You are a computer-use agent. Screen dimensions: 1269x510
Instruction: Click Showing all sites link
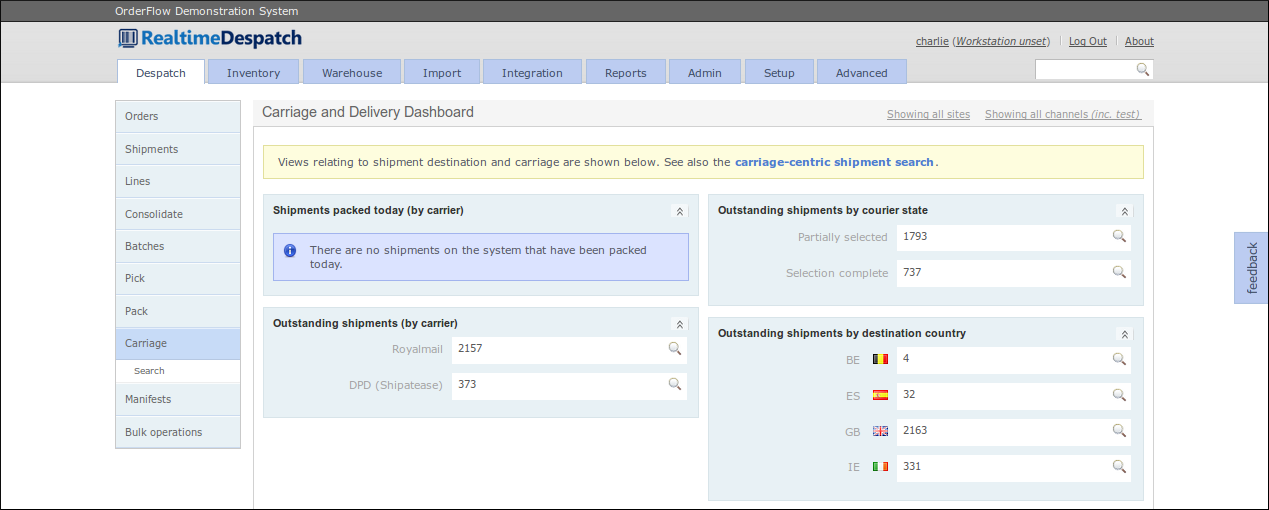pyautogui.click(x=928, y=114)
